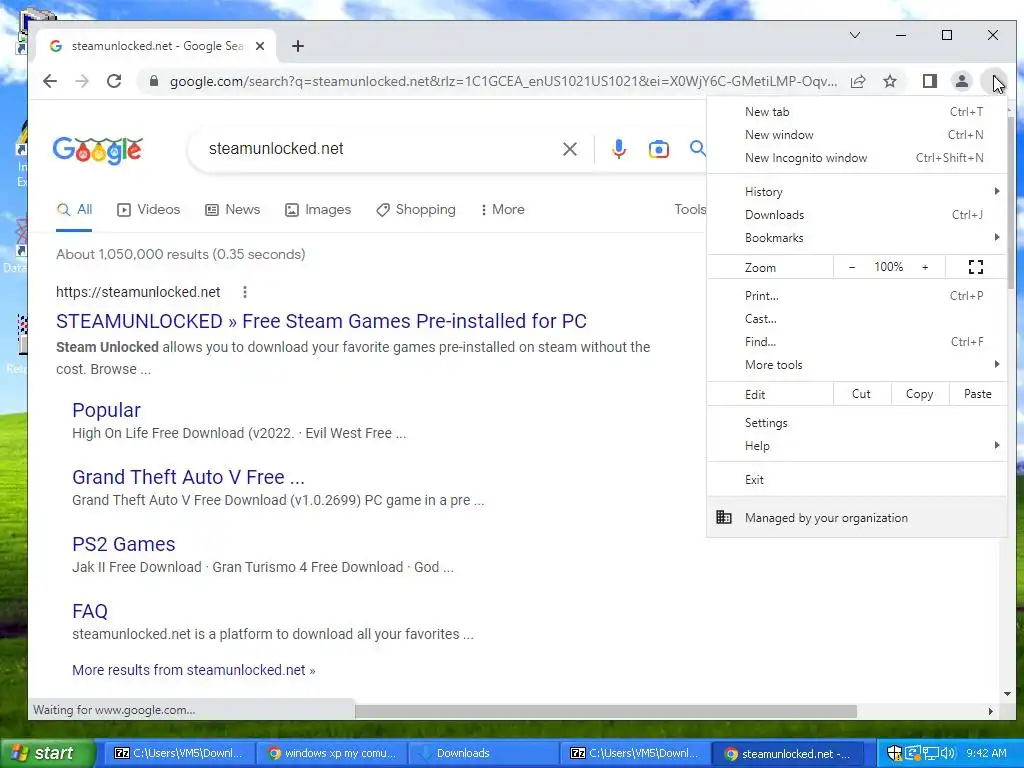This screenshot has height=768, width=1024.
Task: Expand the Help submenu
Action: pos(857,445)
